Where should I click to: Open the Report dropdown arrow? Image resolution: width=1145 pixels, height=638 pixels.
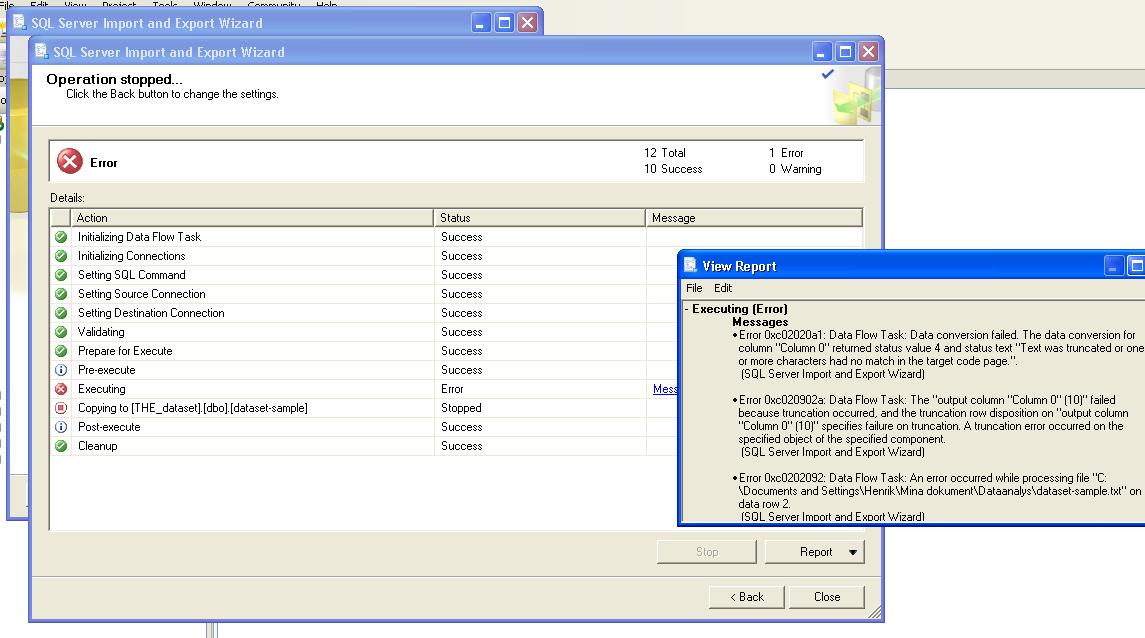click(852, 552)
